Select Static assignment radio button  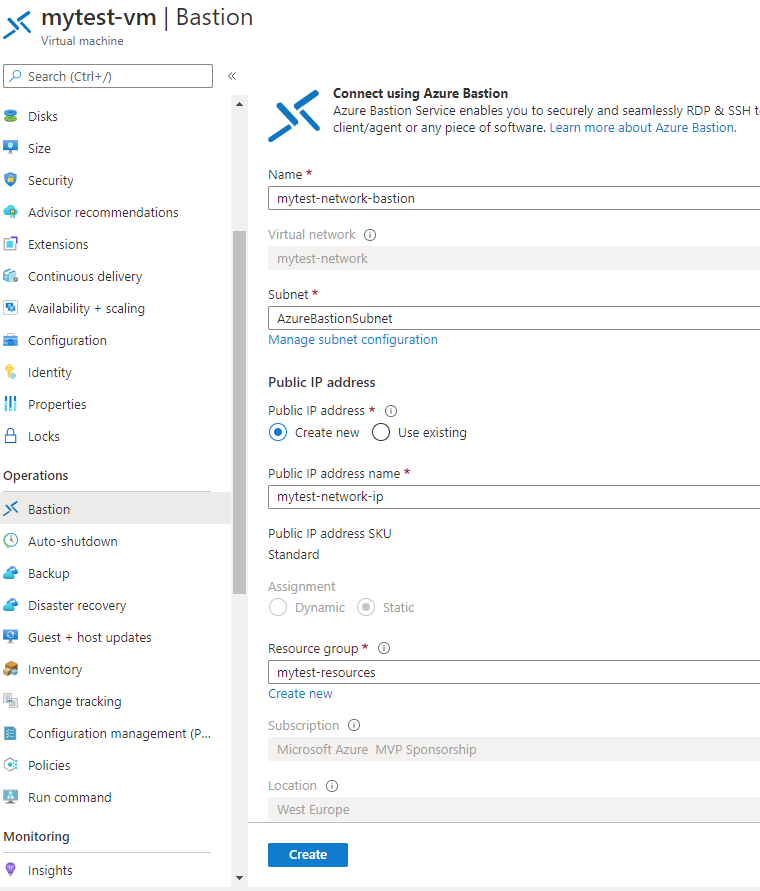[366, 607]
